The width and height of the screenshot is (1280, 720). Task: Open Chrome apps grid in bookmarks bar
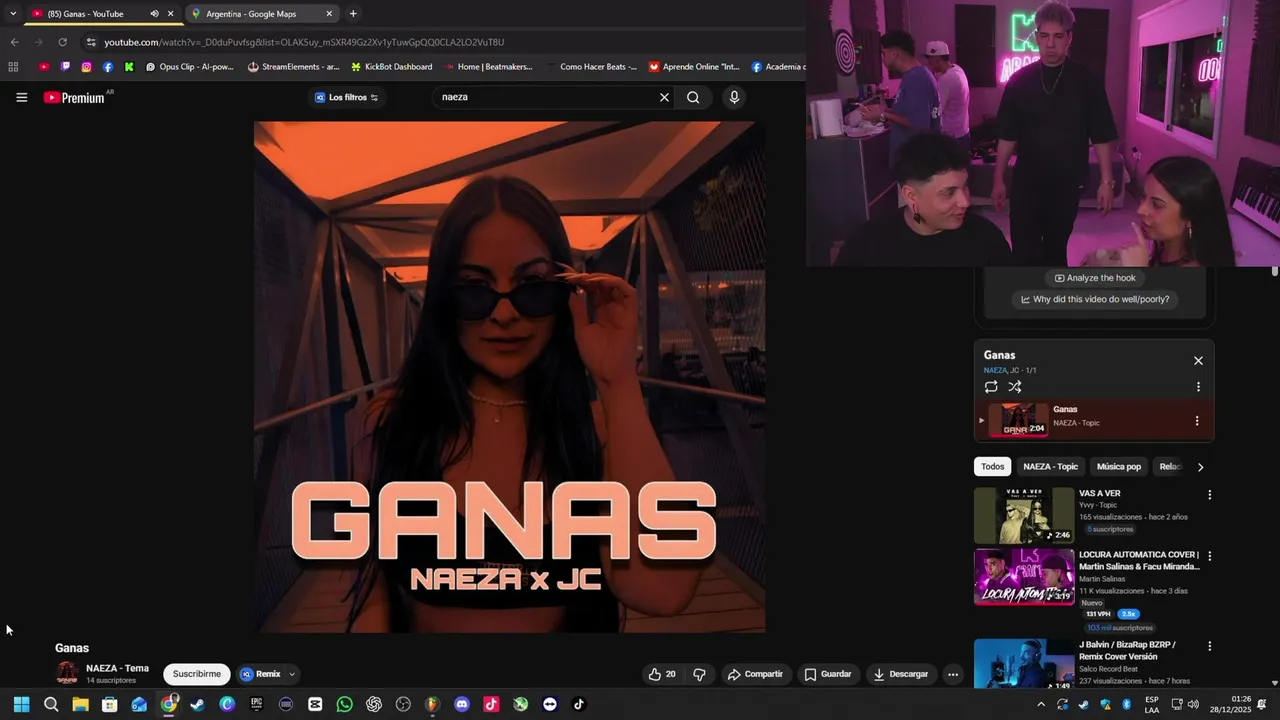tap(13, 67)
